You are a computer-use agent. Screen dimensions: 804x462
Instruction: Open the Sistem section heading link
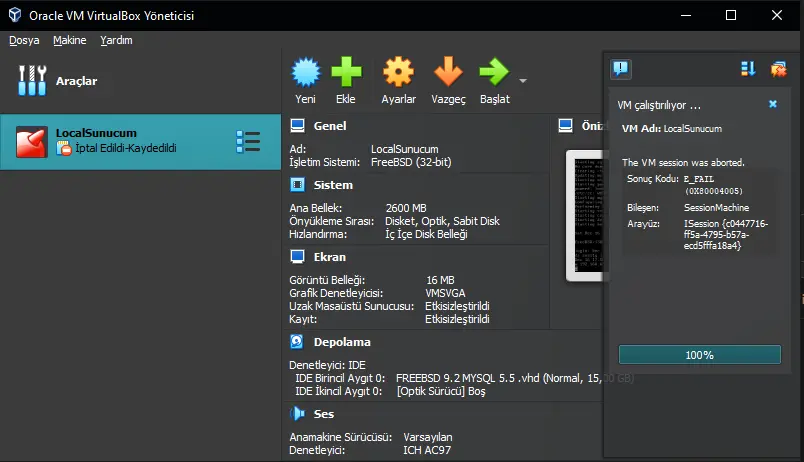tap(333, 185)
